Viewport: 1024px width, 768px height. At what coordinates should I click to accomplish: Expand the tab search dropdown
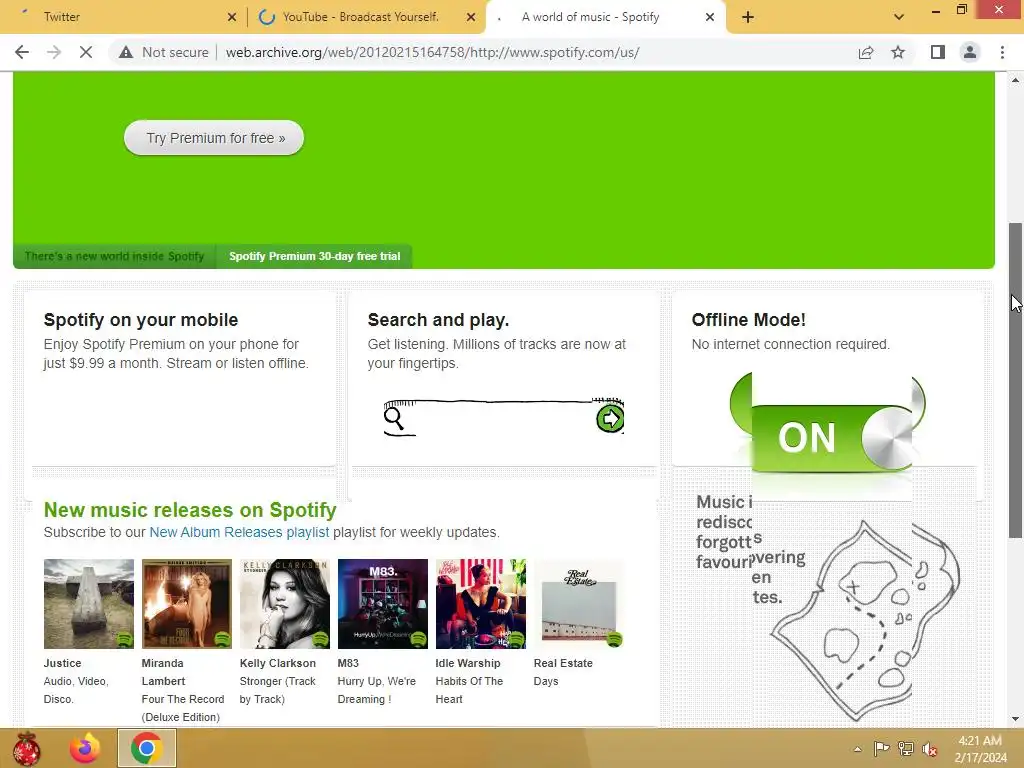[899, 17]
